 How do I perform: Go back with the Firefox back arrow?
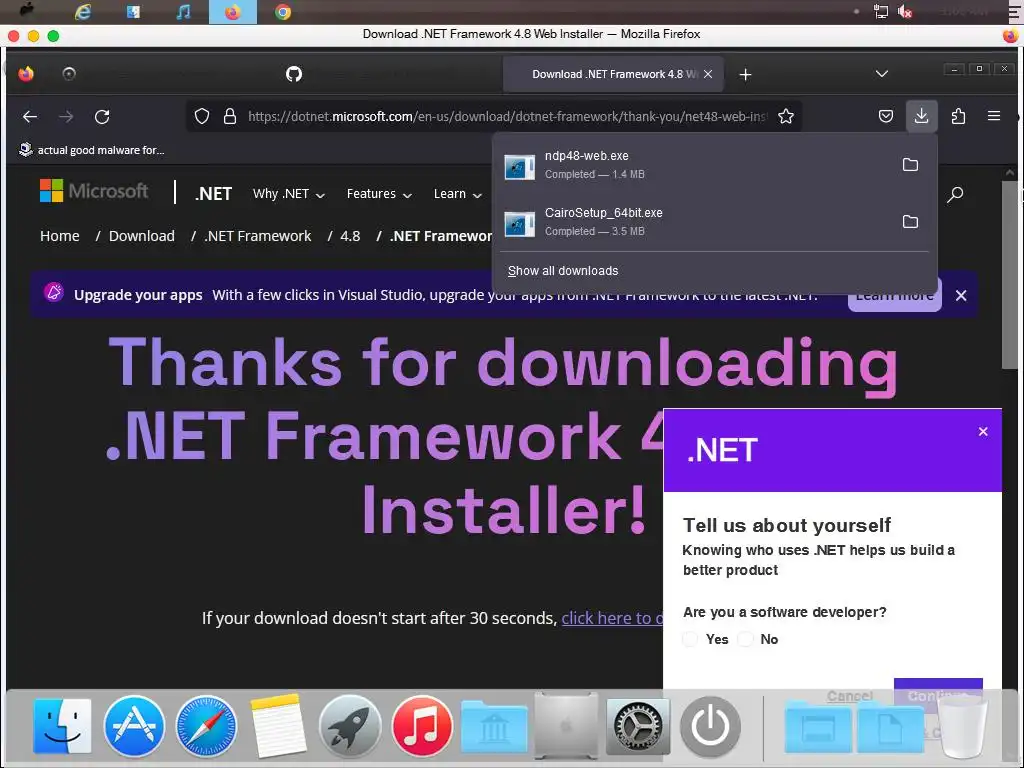(30, 117)
